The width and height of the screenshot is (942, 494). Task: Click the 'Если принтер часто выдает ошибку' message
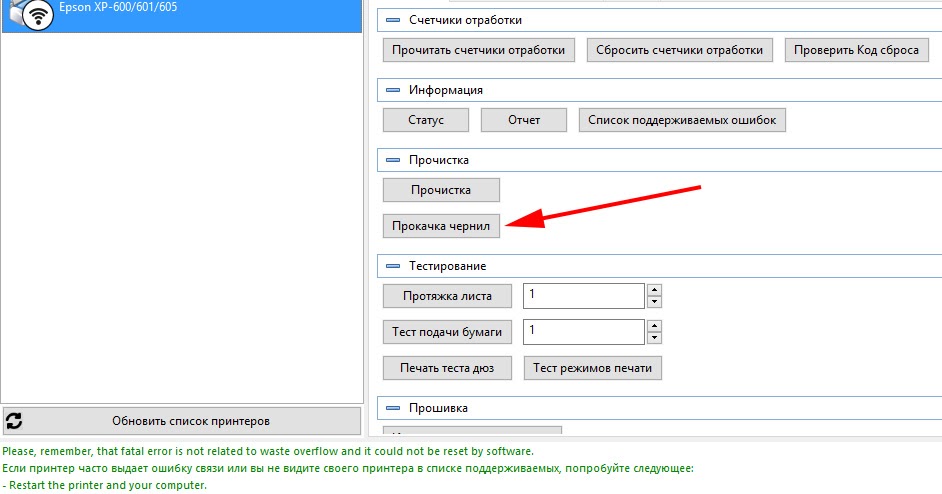click(x=348, y=468)
